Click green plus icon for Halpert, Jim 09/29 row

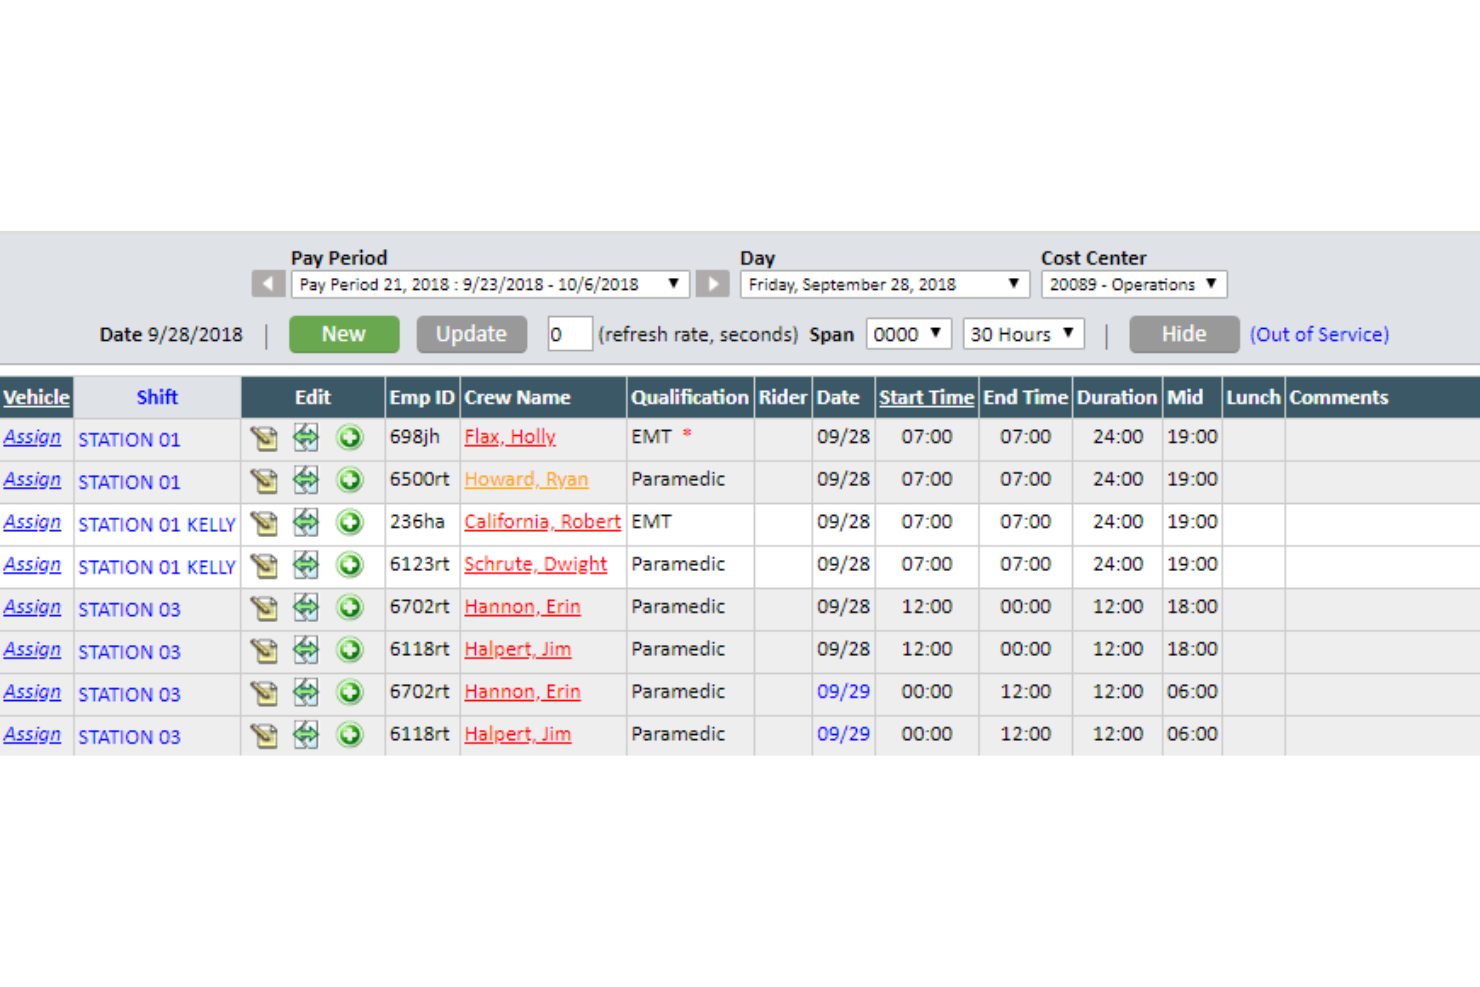point(350,735)
